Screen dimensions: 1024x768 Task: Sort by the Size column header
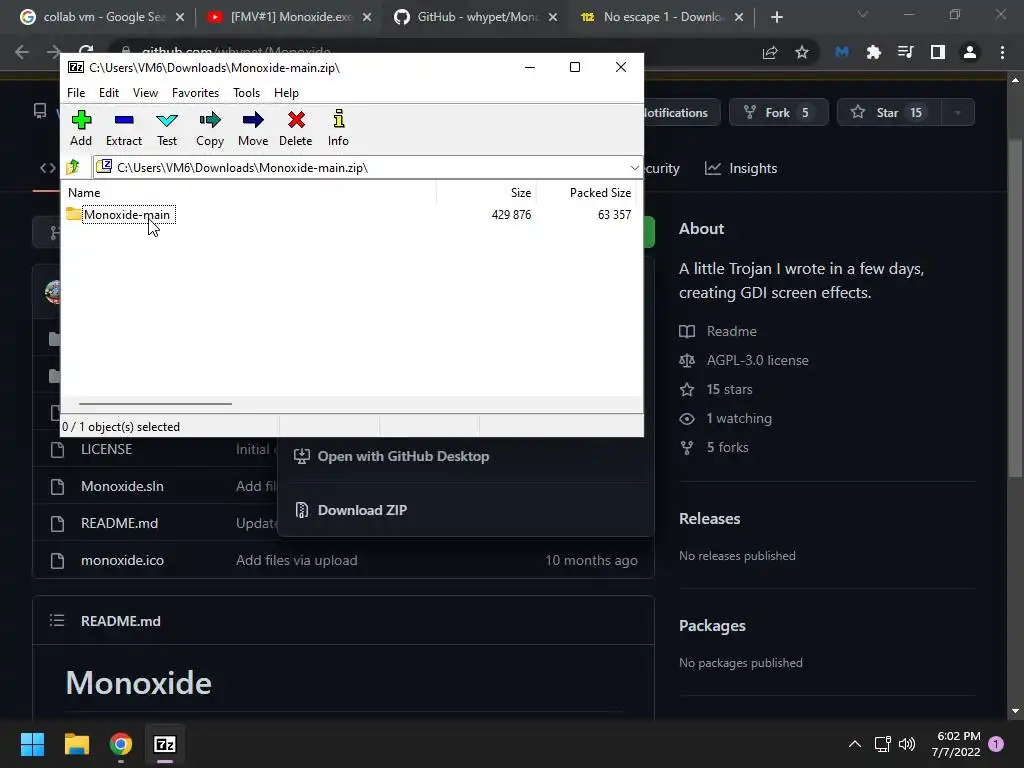coord(520,193)
